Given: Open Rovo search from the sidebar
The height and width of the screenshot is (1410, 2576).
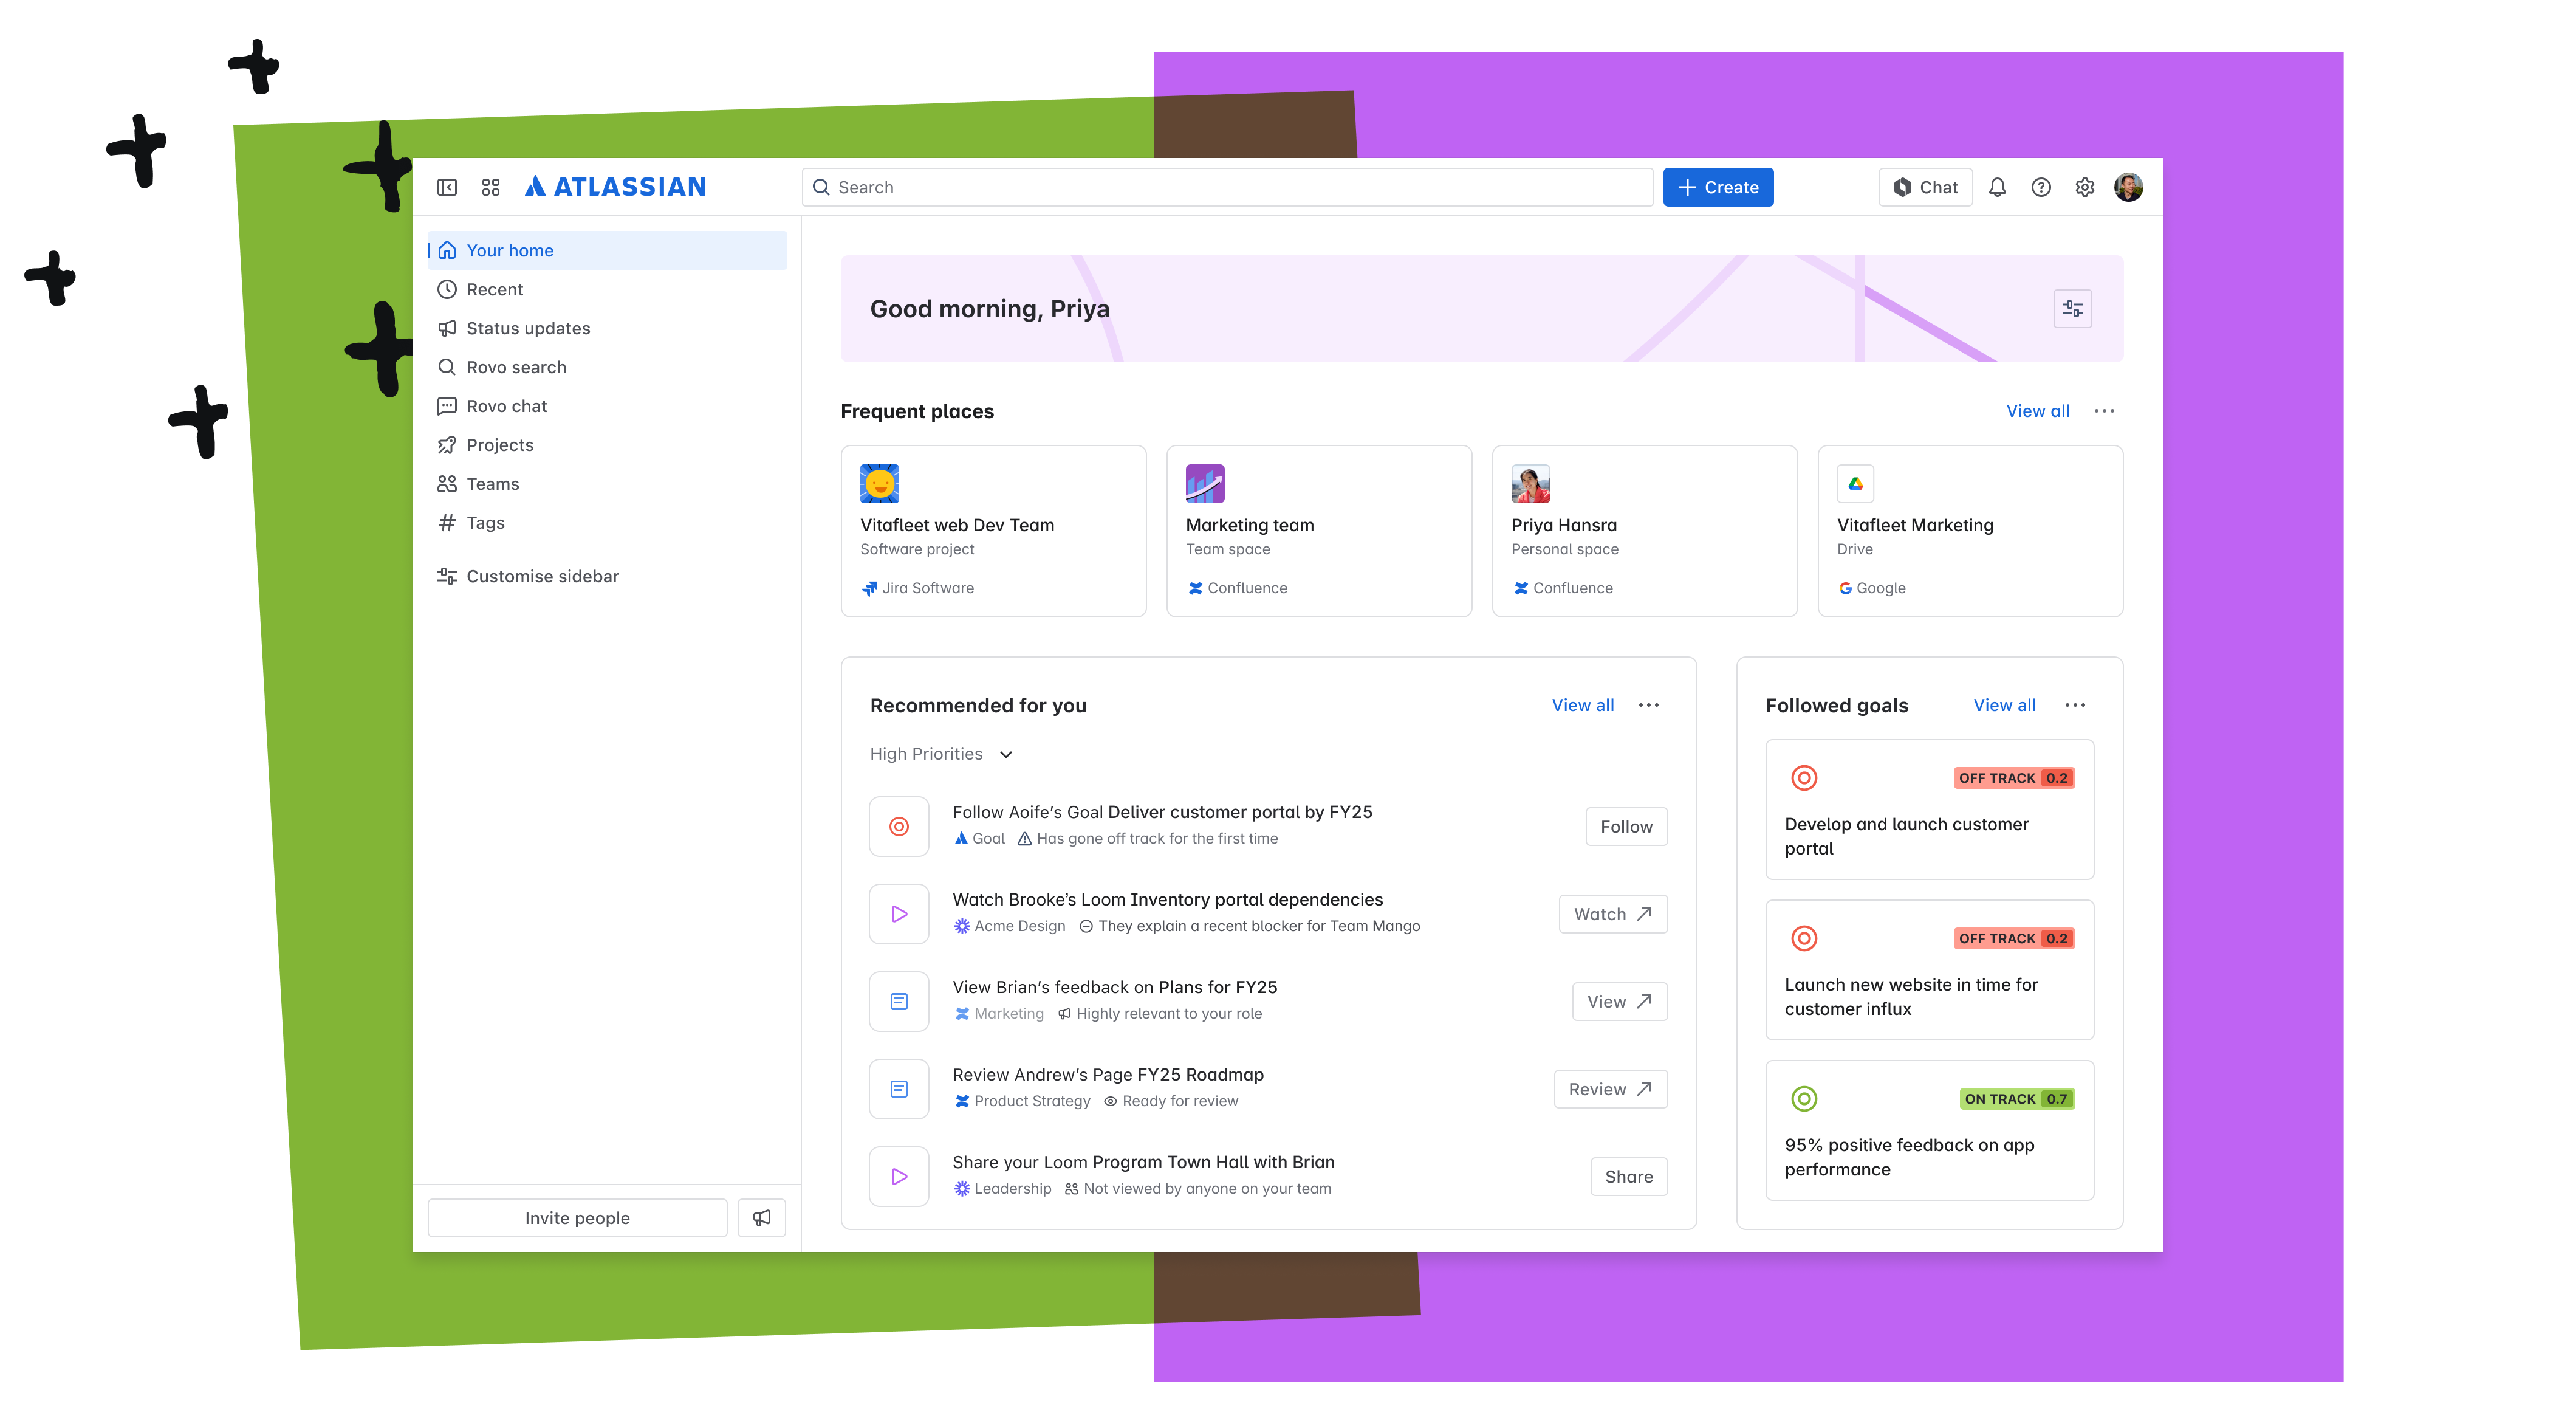Looking at the screenshot, I should coord(516,367).
